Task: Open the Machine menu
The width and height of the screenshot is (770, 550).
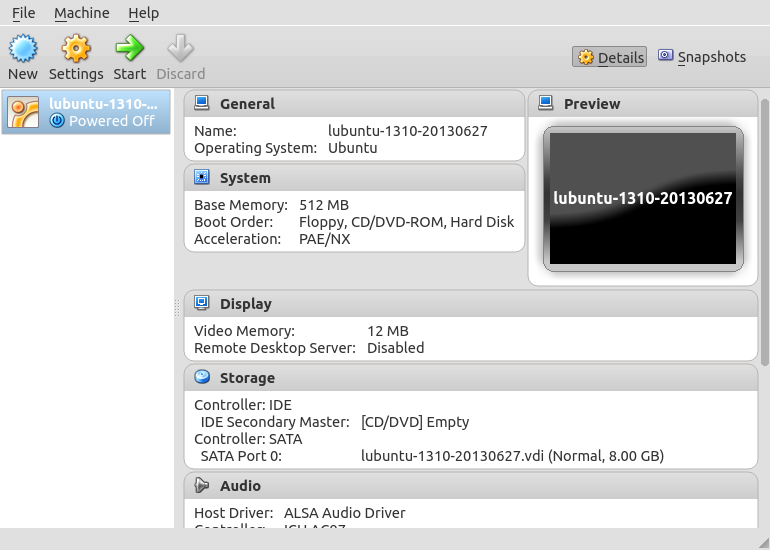Action: (x=82, y=13)
